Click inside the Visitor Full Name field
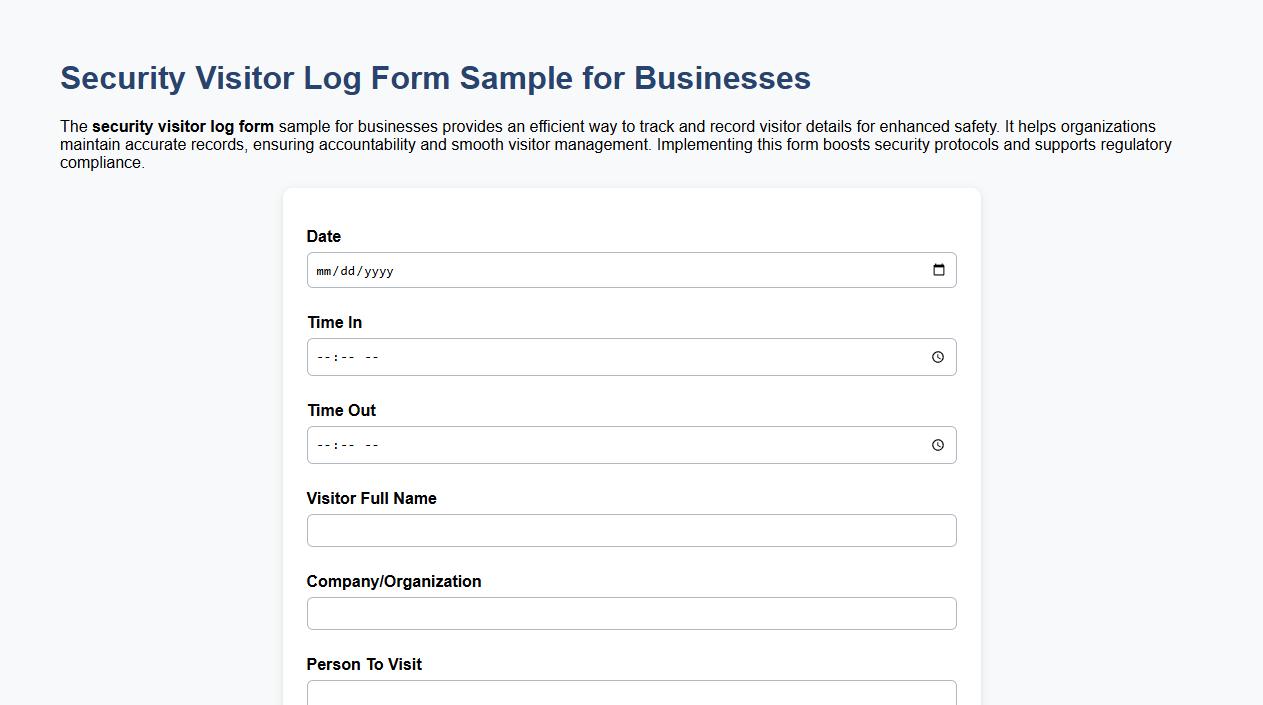Viewport: 1263px width, 705px height. pos(631,530)
